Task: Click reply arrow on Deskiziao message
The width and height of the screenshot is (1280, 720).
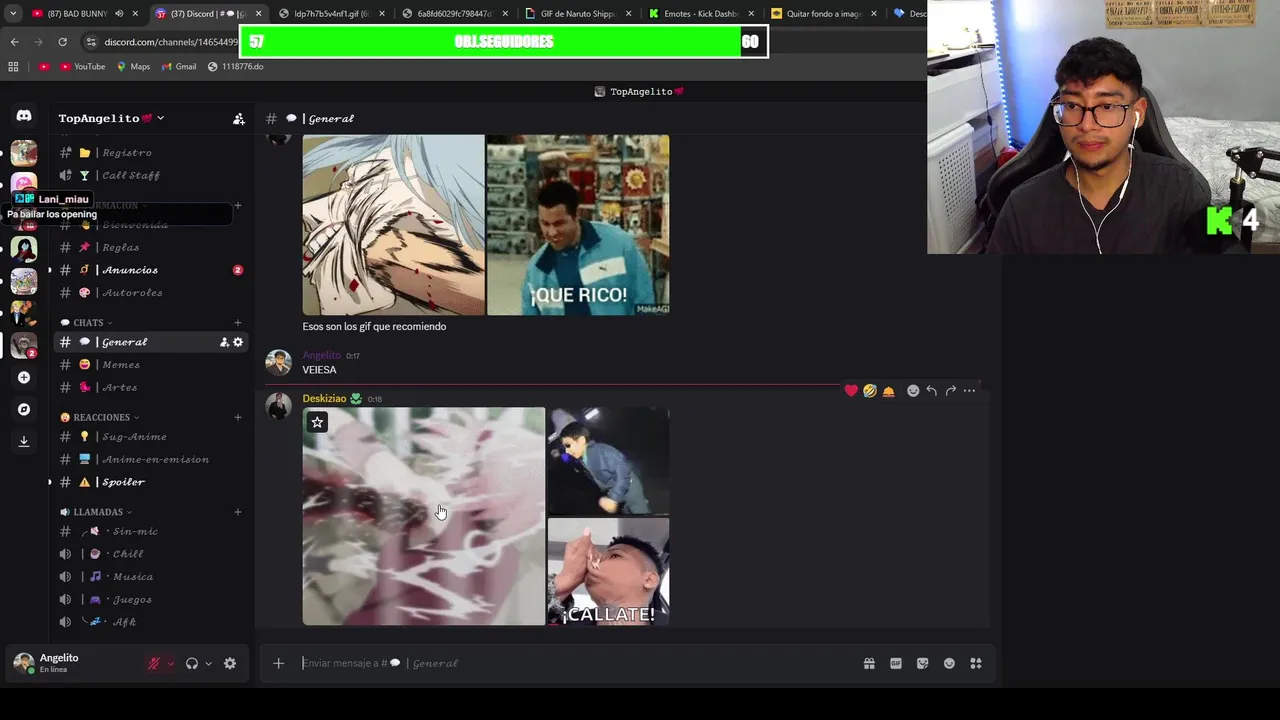Action: (931, 391)
